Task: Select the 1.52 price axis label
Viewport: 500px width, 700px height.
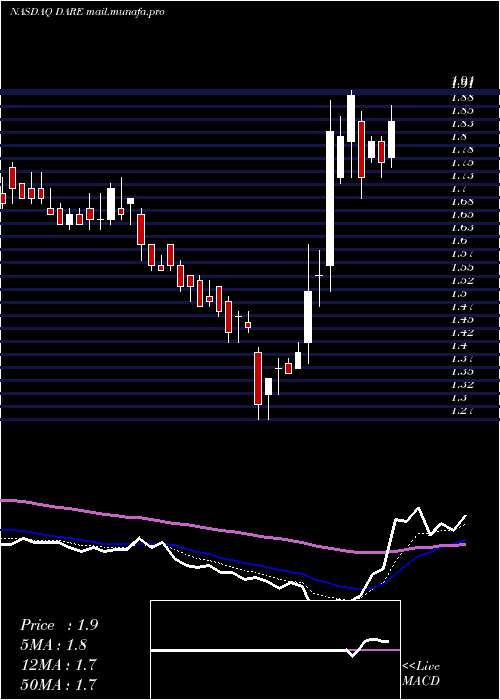Action: coord(462,280)
